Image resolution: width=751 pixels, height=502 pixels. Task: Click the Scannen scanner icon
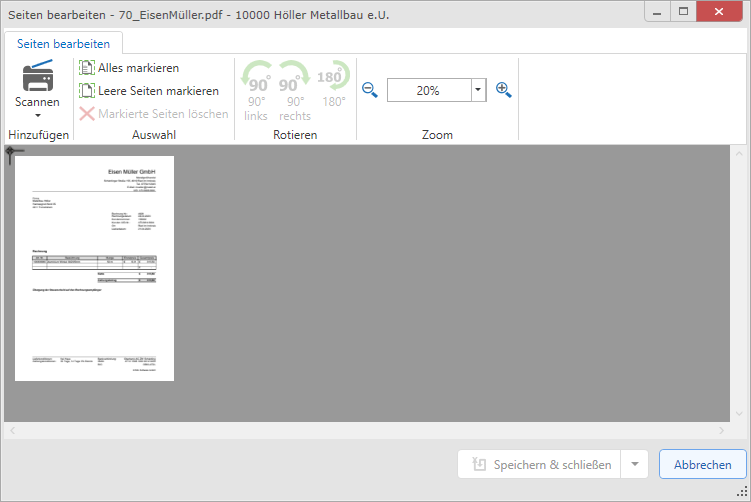(37, 76)
